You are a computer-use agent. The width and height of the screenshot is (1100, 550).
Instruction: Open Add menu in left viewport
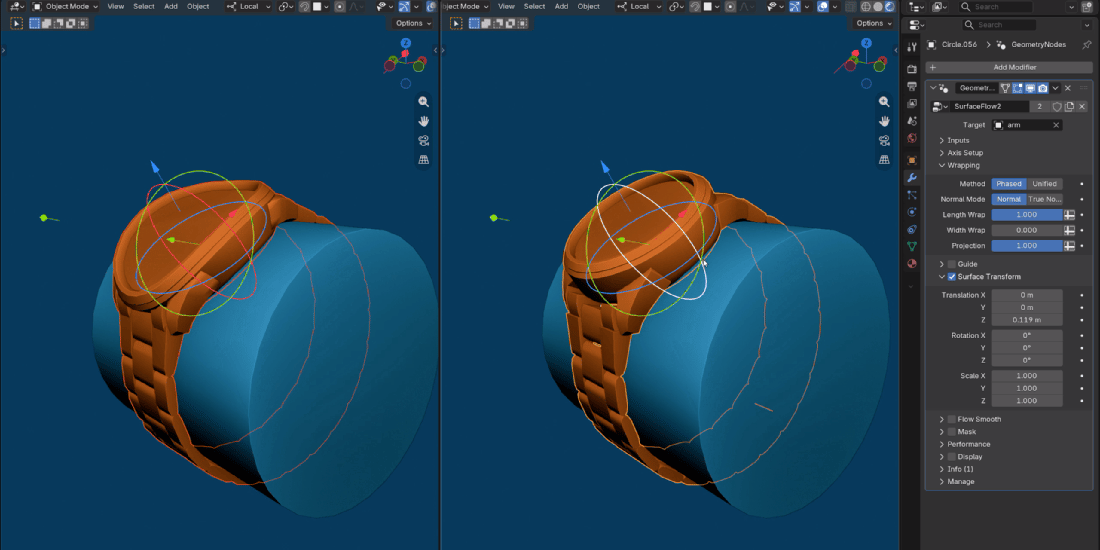pyautogui.click(x=170, y=6)
